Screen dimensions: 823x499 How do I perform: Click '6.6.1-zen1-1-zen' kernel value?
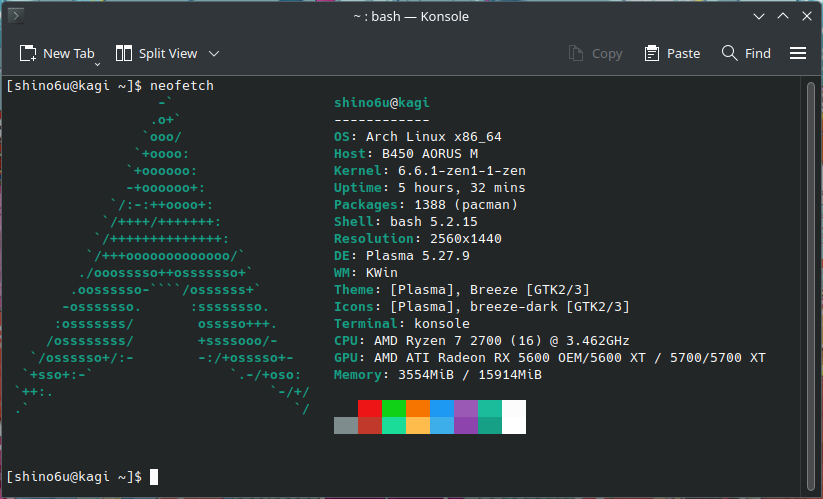[x=461, y=171]
